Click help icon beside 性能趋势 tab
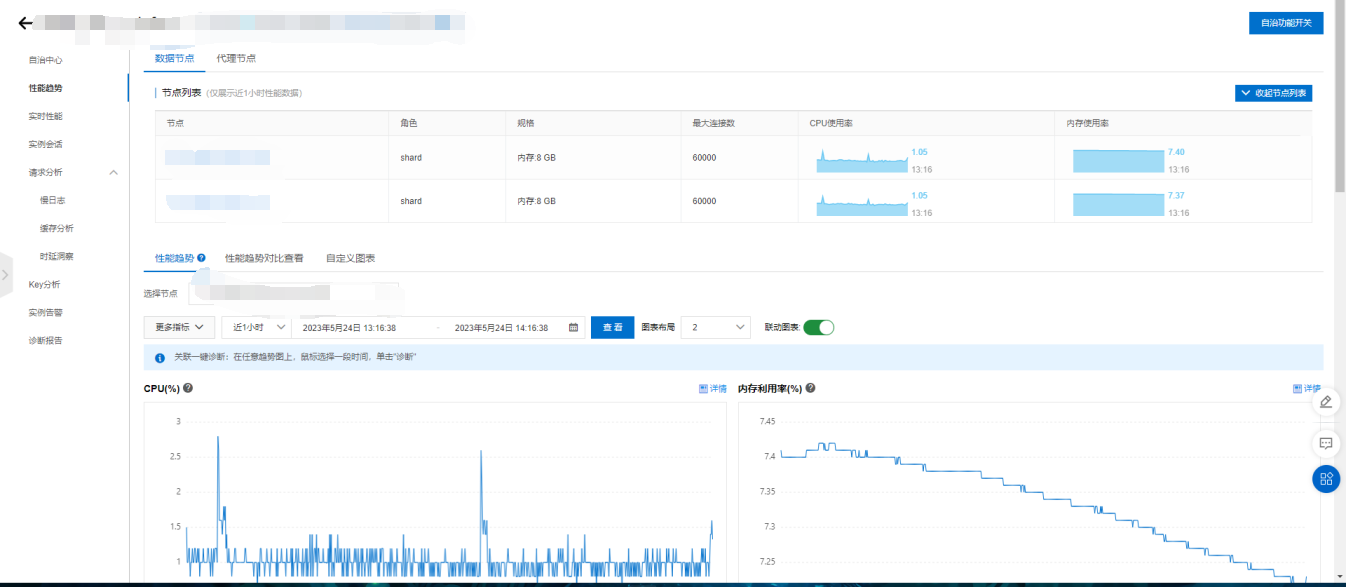The width and height of the screenshot is (1346, 587). 202,258
